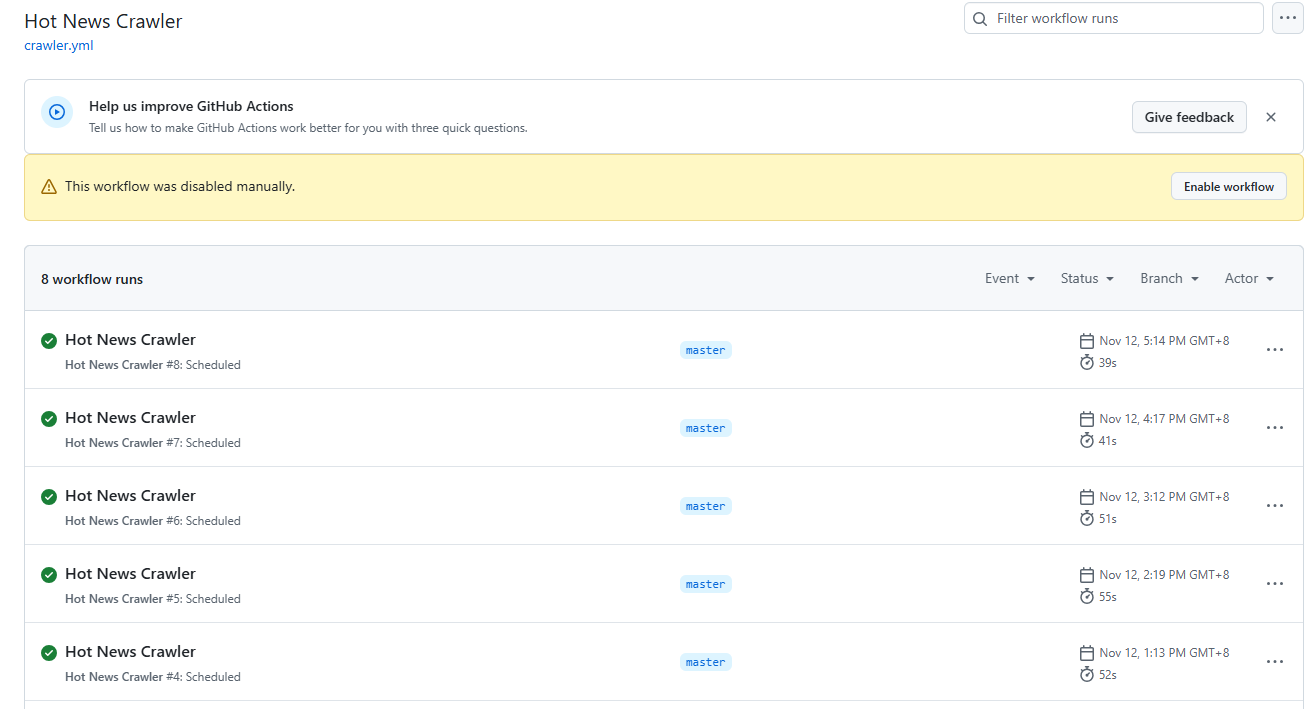The image size is (1311, 709).
Task: Dismiss the GitHub Actions feedback banner
Action: (x=1270, y=117)
